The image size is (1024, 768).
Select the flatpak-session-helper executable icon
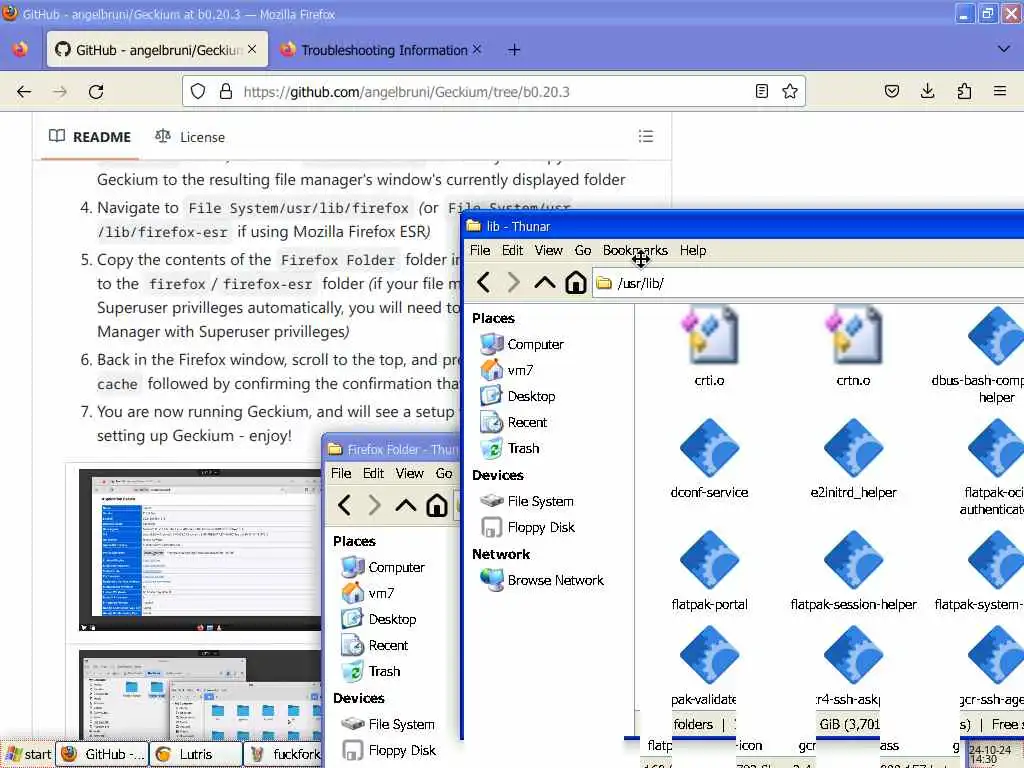click(x=853, y=561)
